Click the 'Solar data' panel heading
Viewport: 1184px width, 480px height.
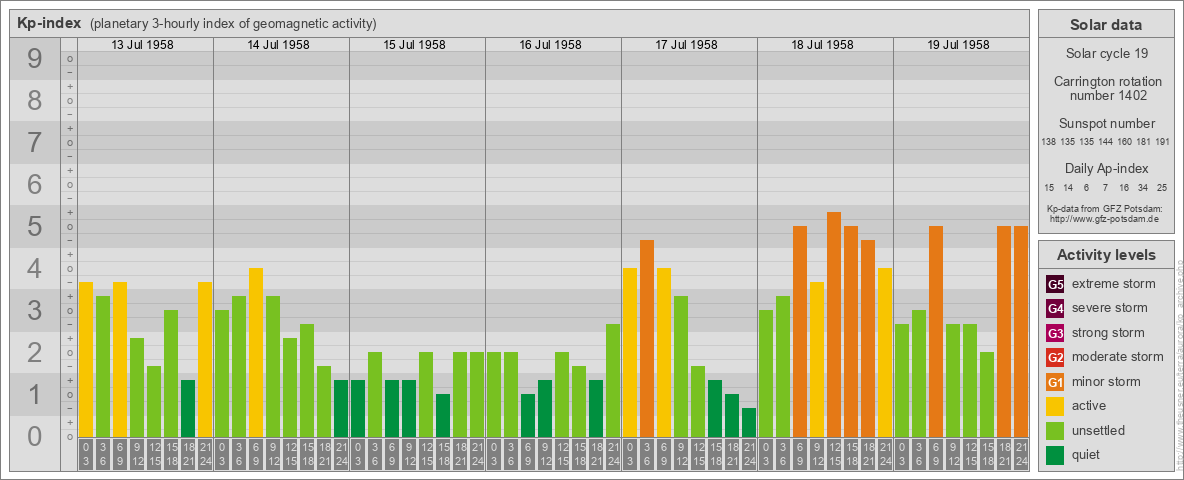(1106, 25)
